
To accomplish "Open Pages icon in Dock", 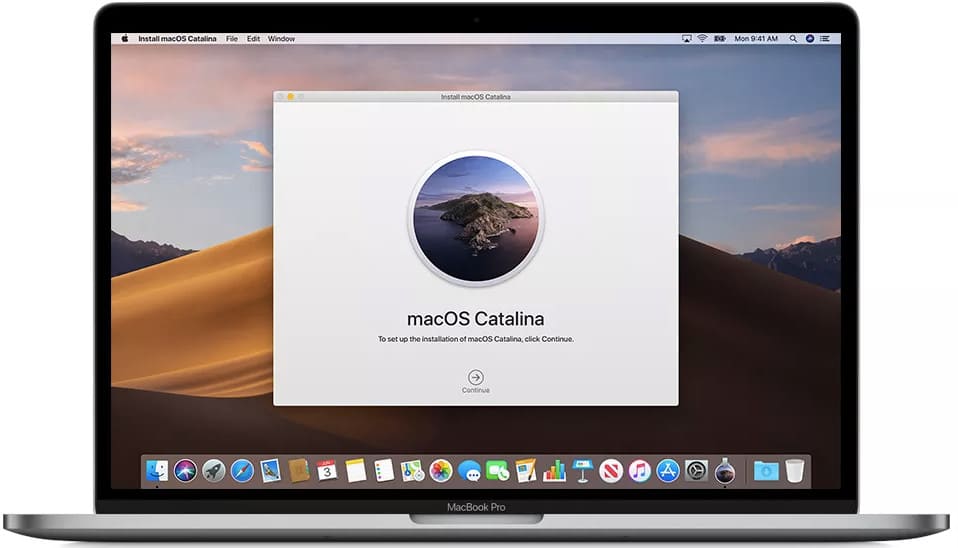I will (x=526, y=471).
